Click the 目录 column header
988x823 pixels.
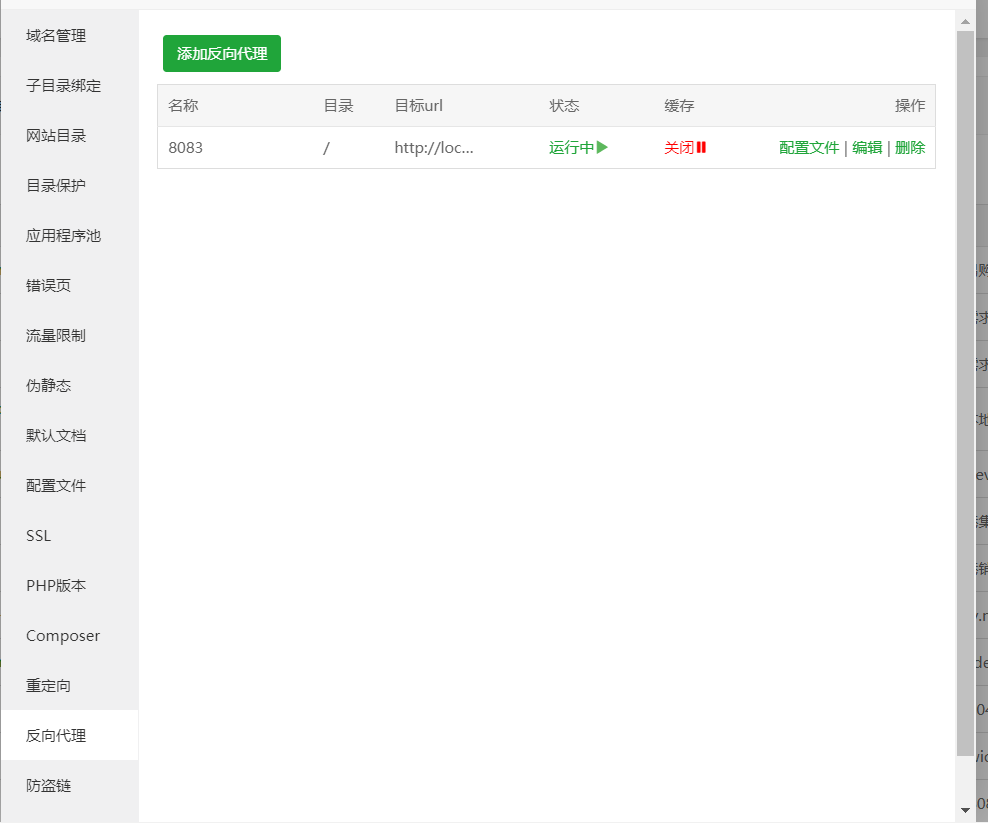point(338,105)
